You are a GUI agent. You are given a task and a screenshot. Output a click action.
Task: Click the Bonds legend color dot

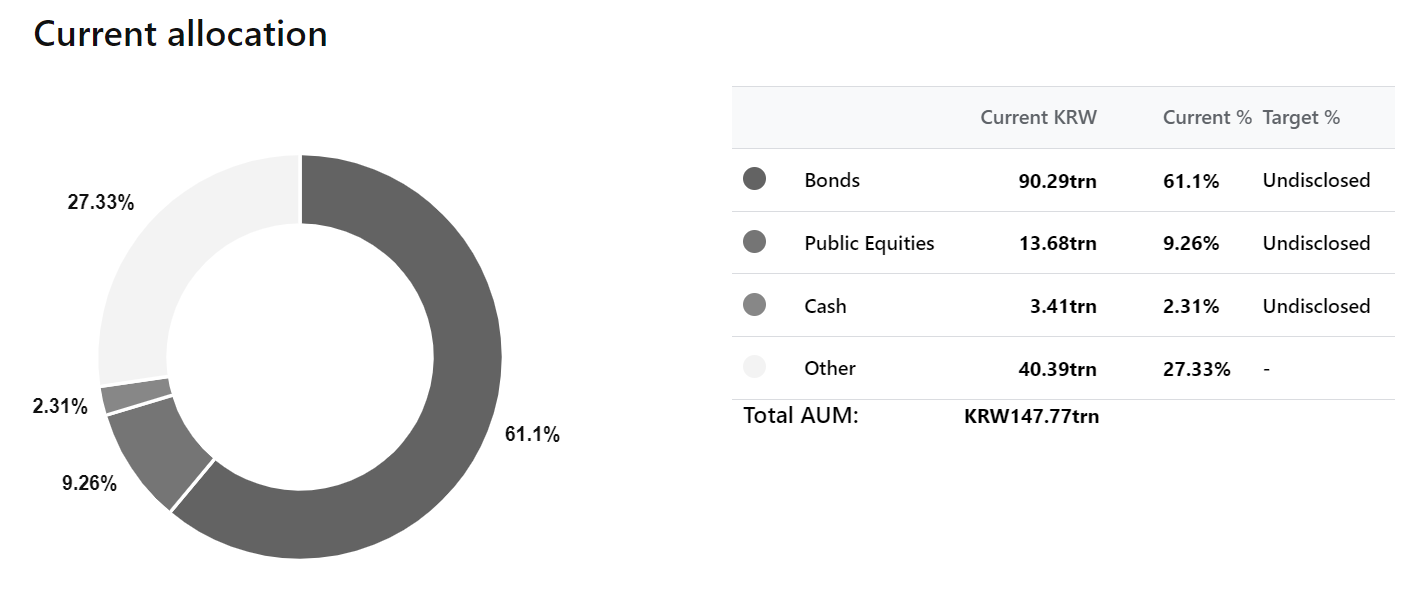pyautogui.click(x=755, y=179)
